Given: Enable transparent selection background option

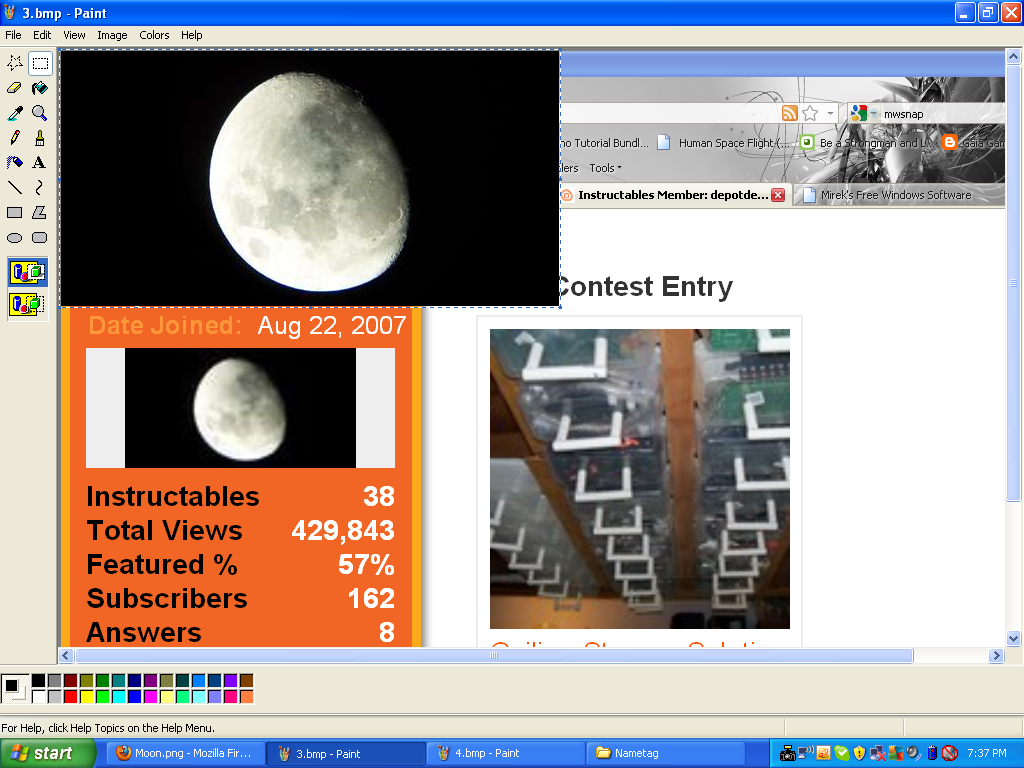Looking at the screenshot, I should tap(27, 304).
